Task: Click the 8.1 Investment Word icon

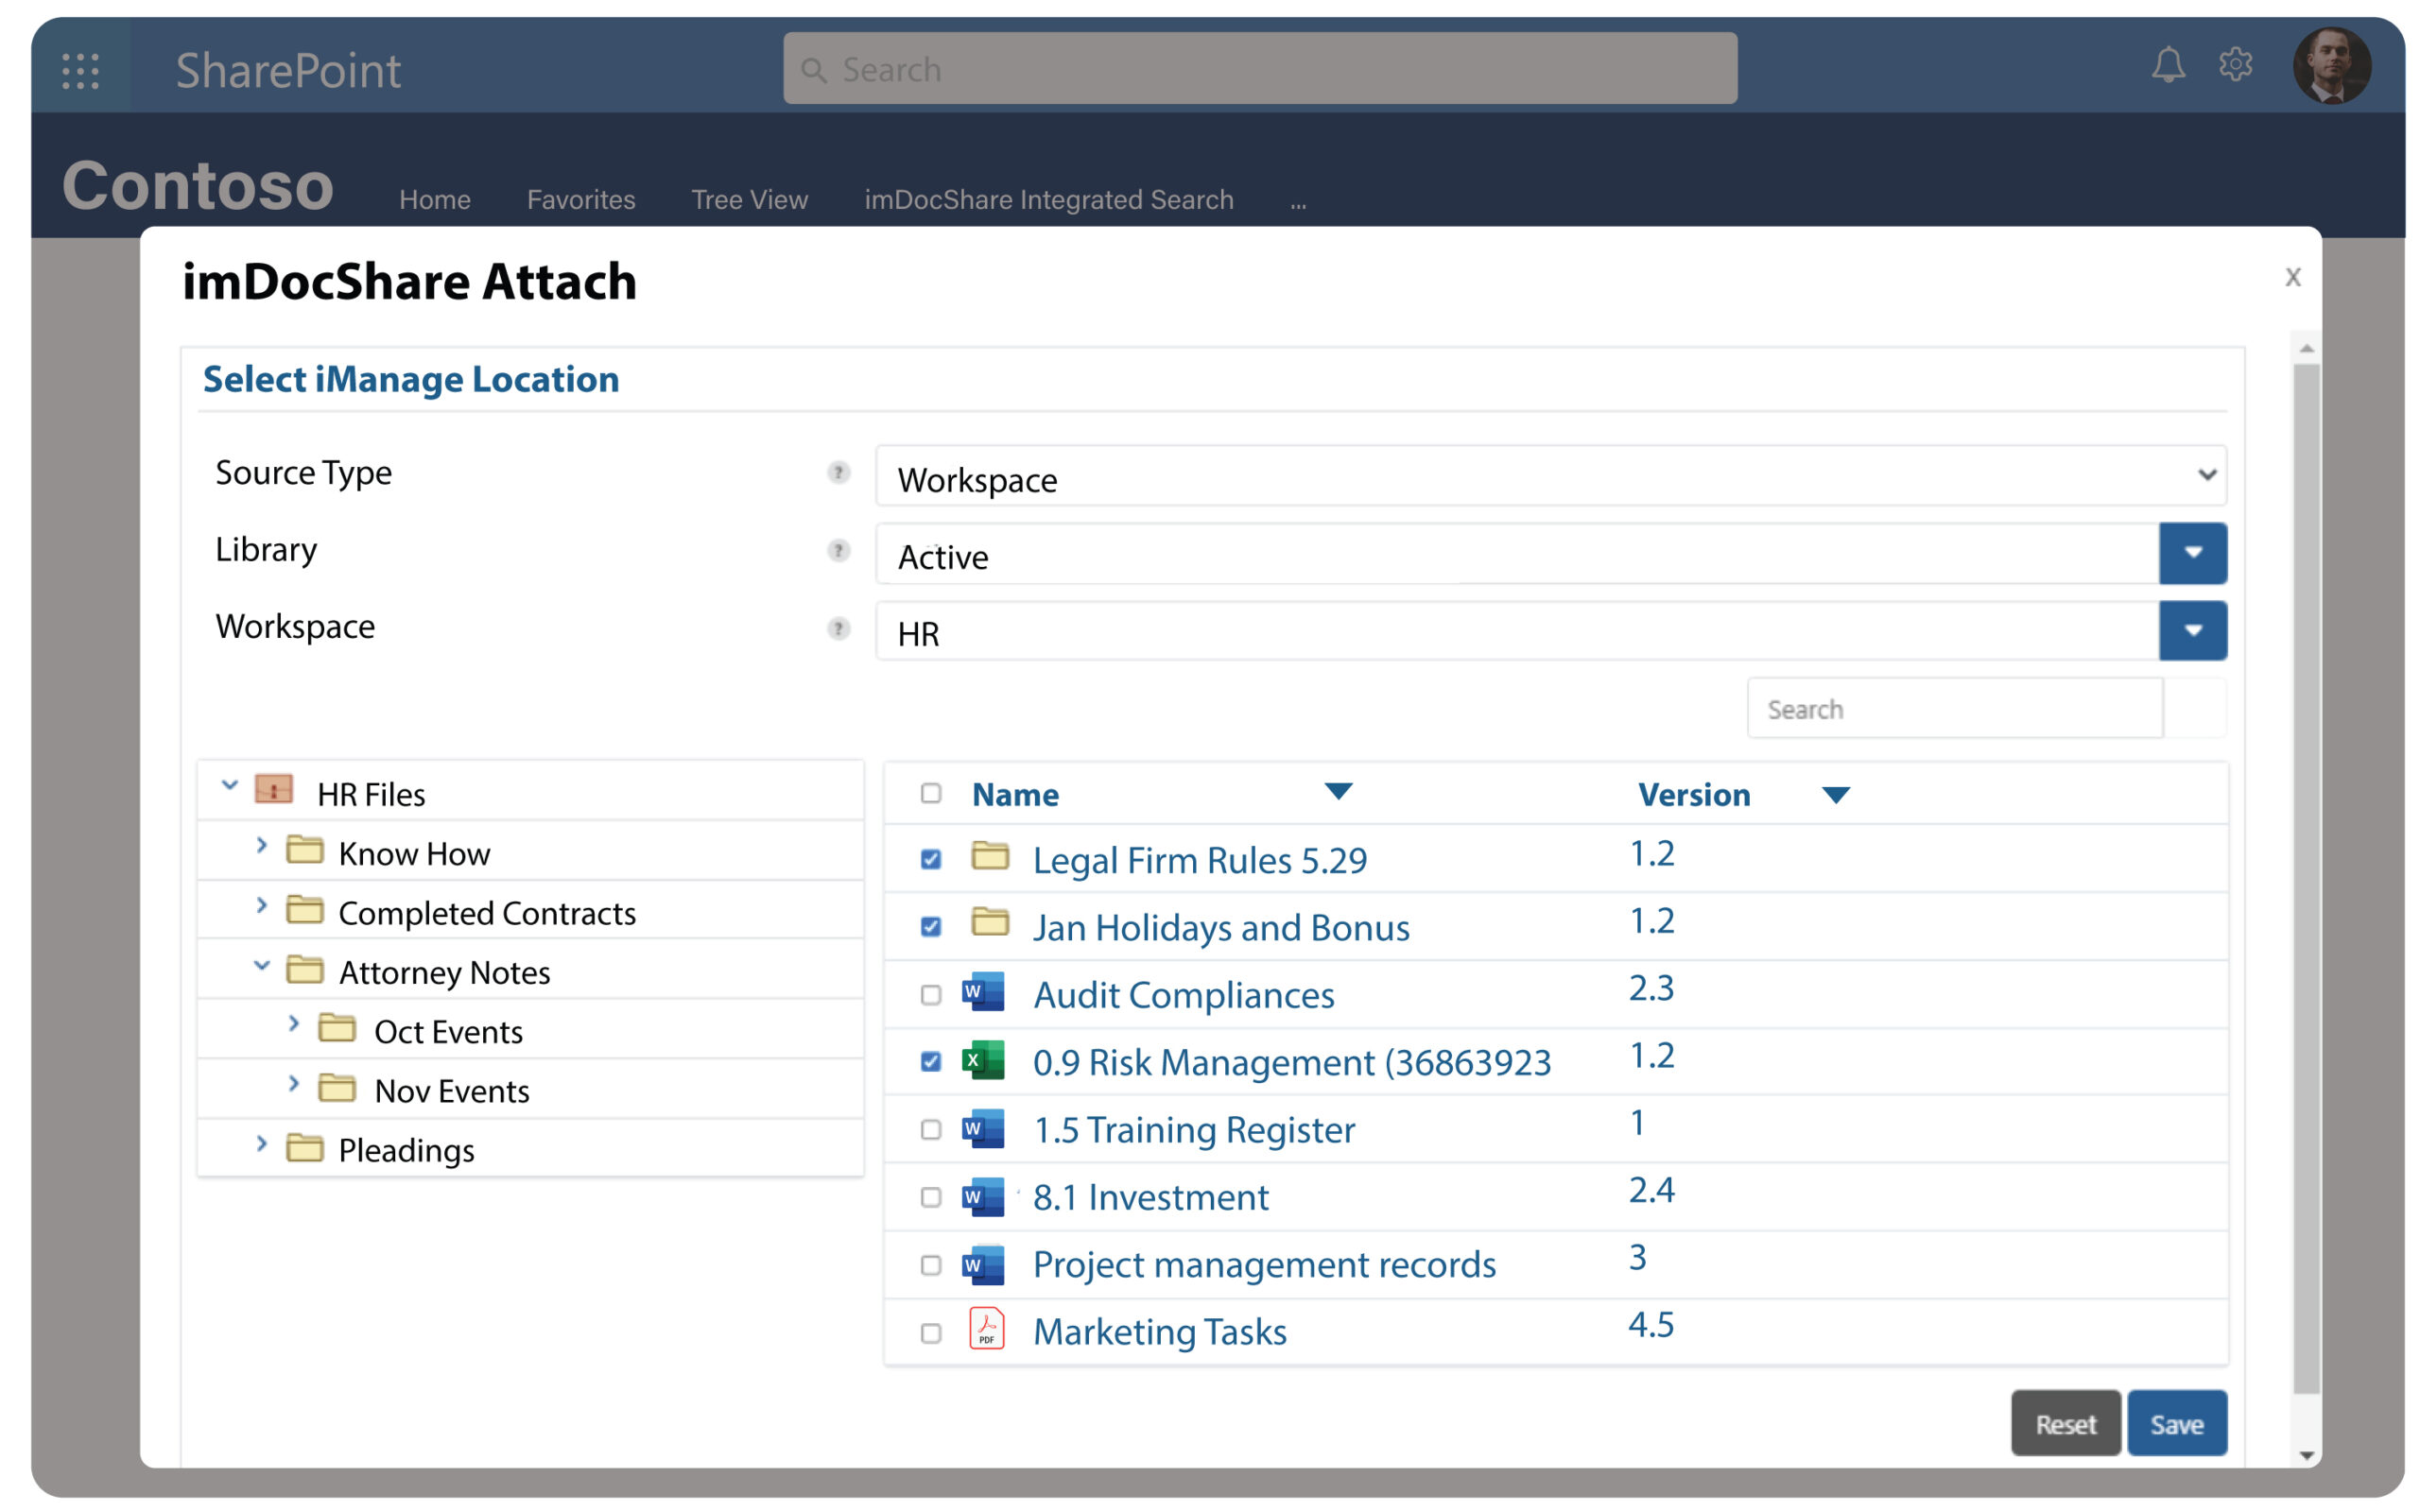Action: click(983, 1196)
